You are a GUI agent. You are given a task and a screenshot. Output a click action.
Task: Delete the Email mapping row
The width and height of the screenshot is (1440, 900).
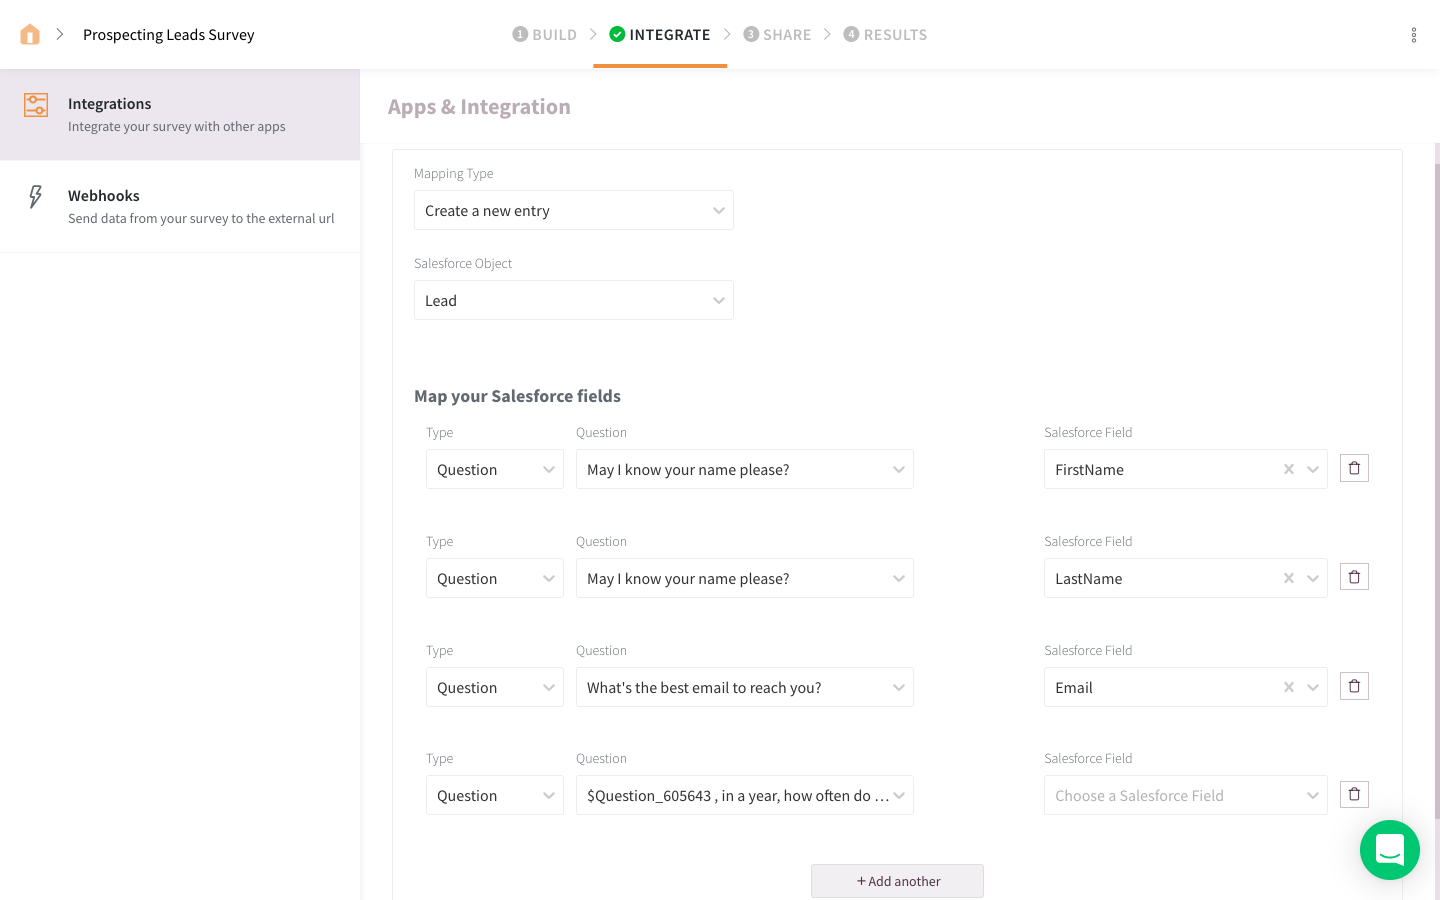(x=1354, y=686)
